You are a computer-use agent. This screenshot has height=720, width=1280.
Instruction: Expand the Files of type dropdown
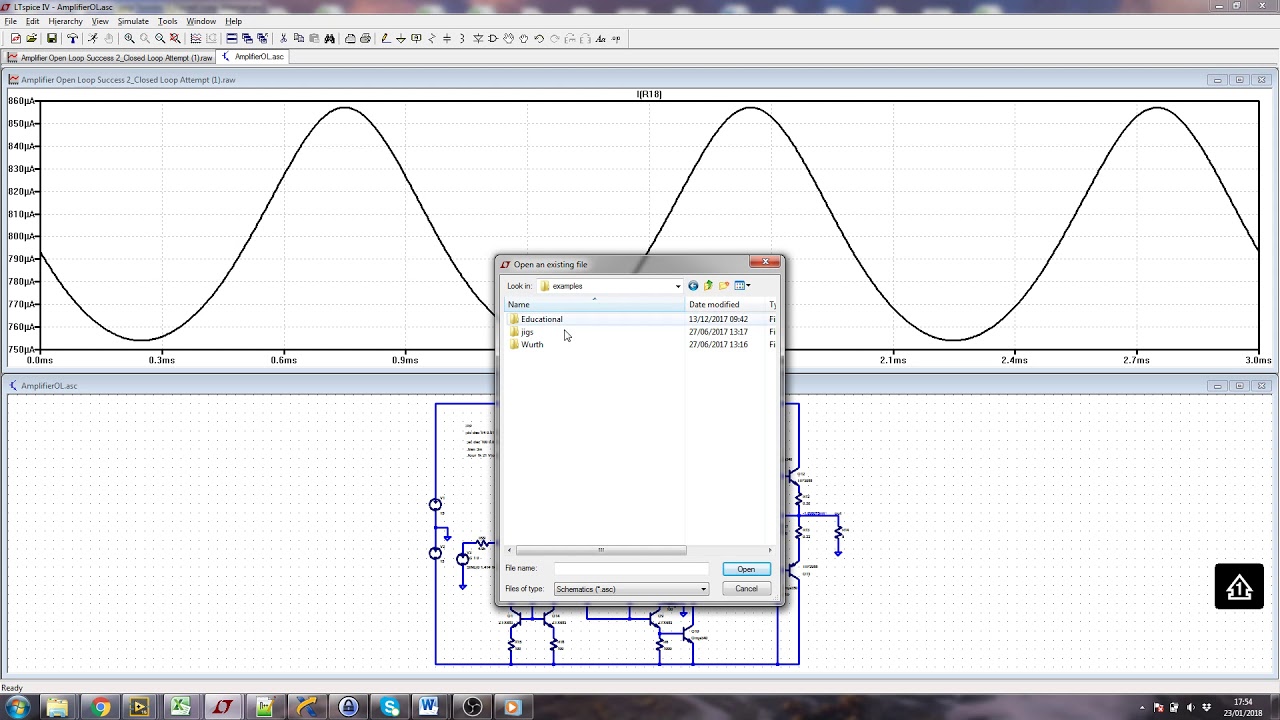point(703,589)
